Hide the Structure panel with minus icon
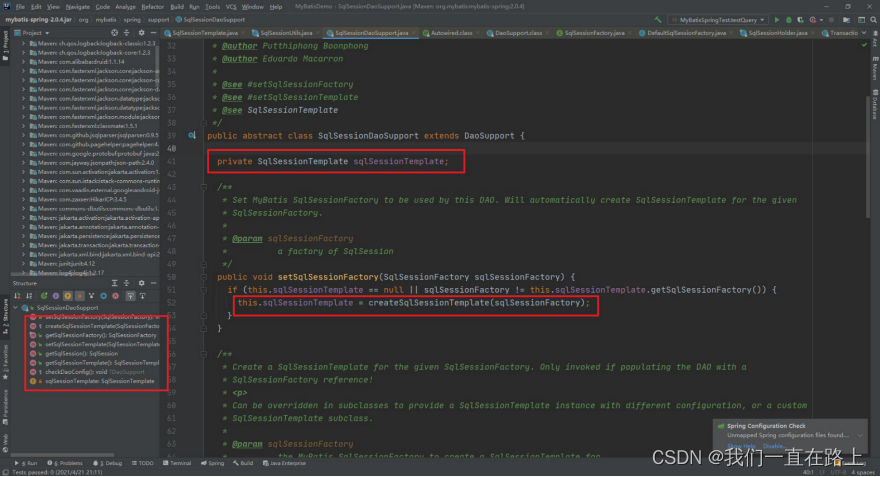Screen dimensions: 880x477 pos(153,283)
